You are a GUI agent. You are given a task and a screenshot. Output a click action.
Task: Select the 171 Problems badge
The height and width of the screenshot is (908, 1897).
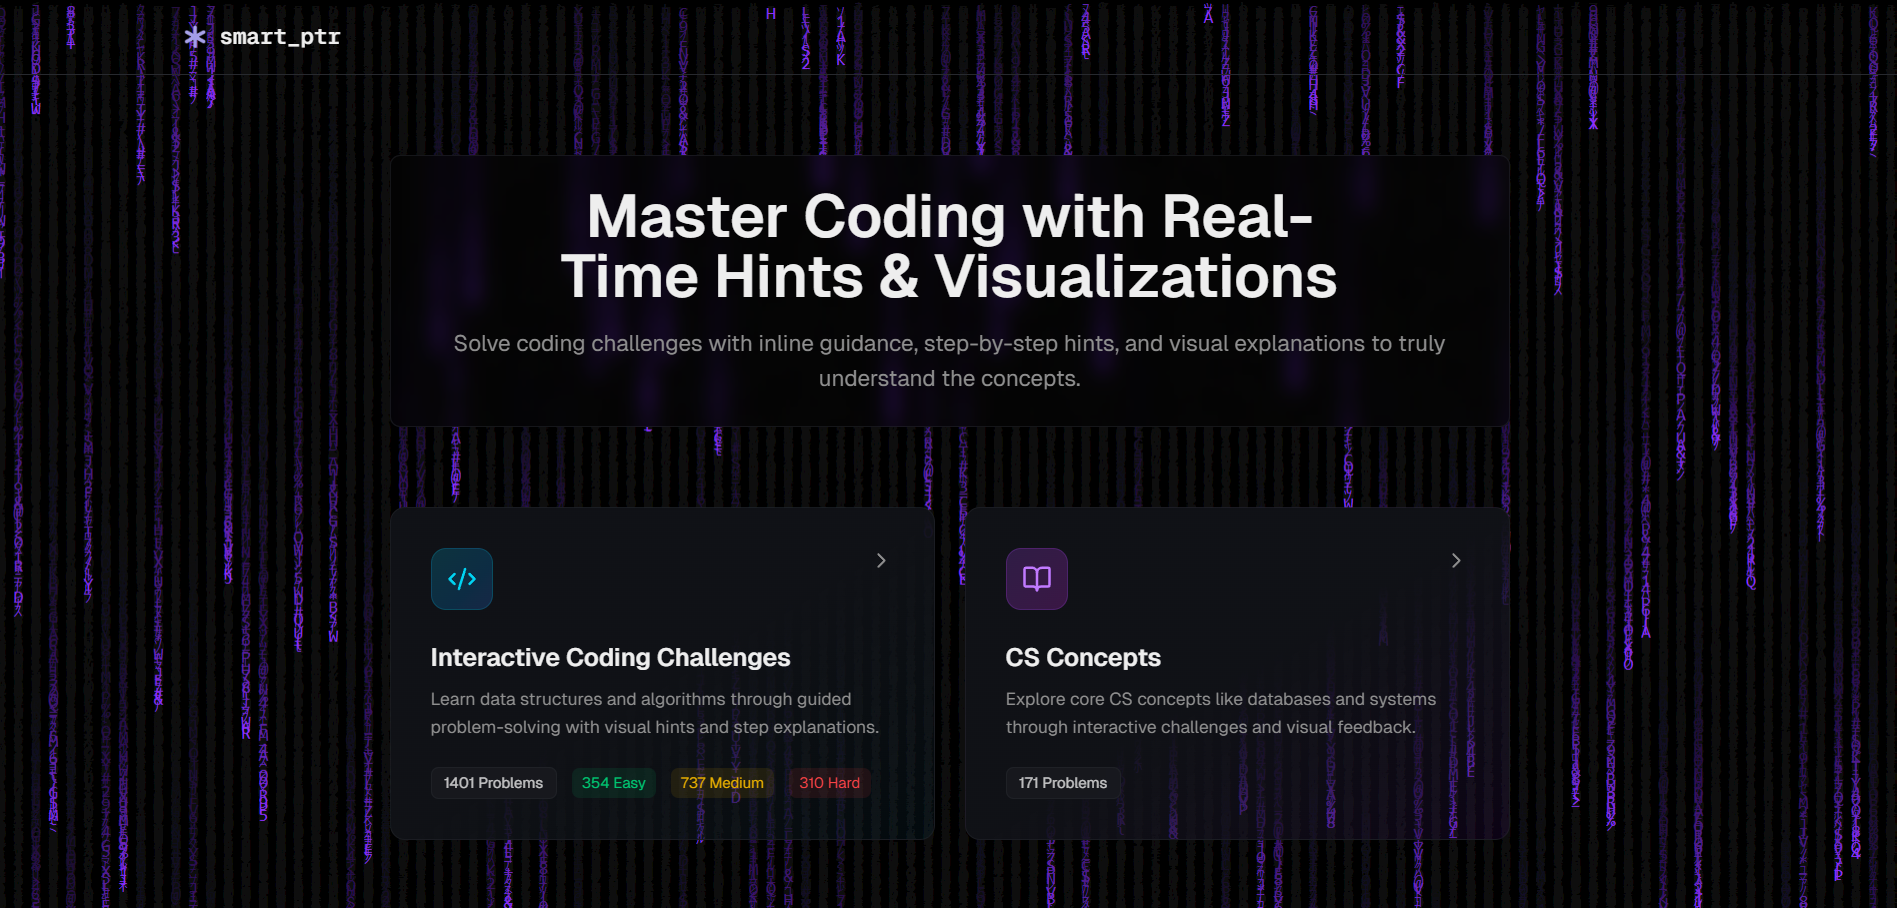click(1063, 783)
